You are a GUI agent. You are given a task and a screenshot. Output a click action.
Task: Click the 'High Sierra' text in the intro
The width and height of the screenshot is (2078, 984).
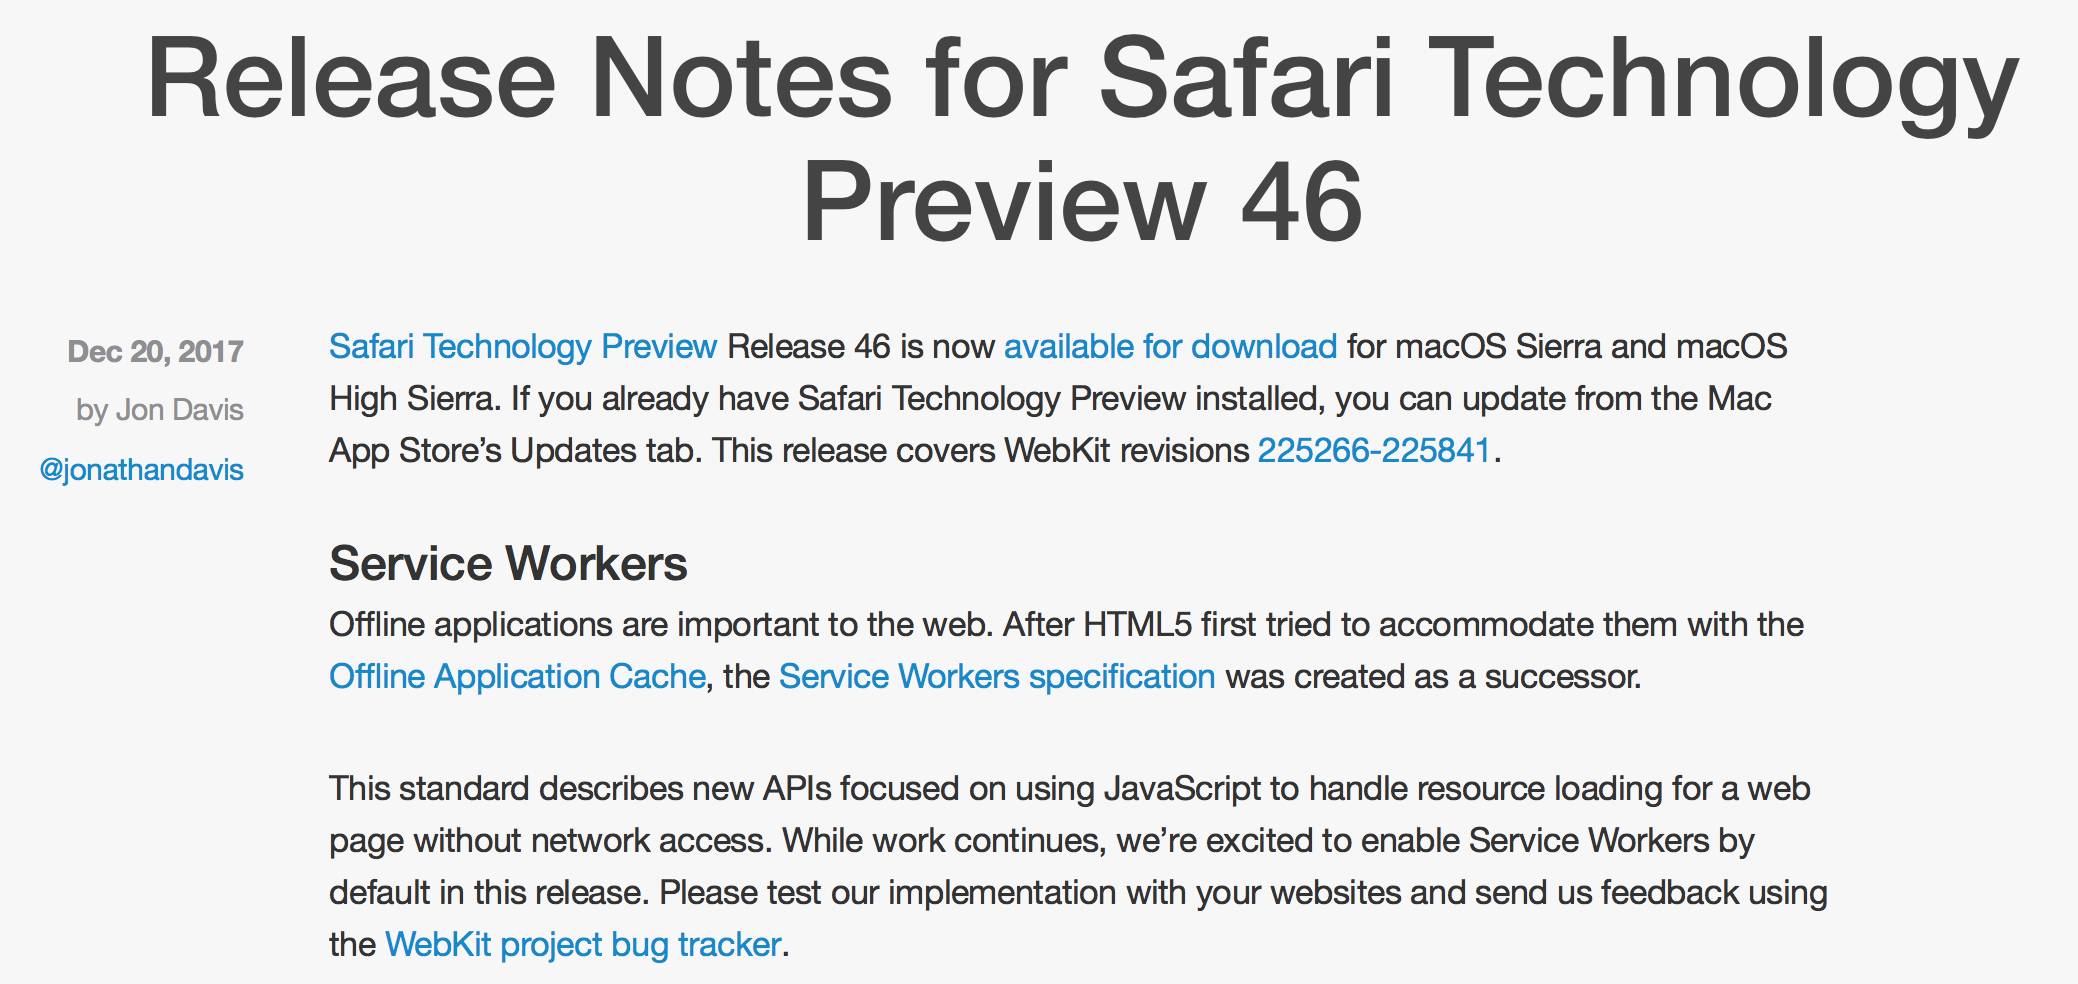[x=413, y=398]
